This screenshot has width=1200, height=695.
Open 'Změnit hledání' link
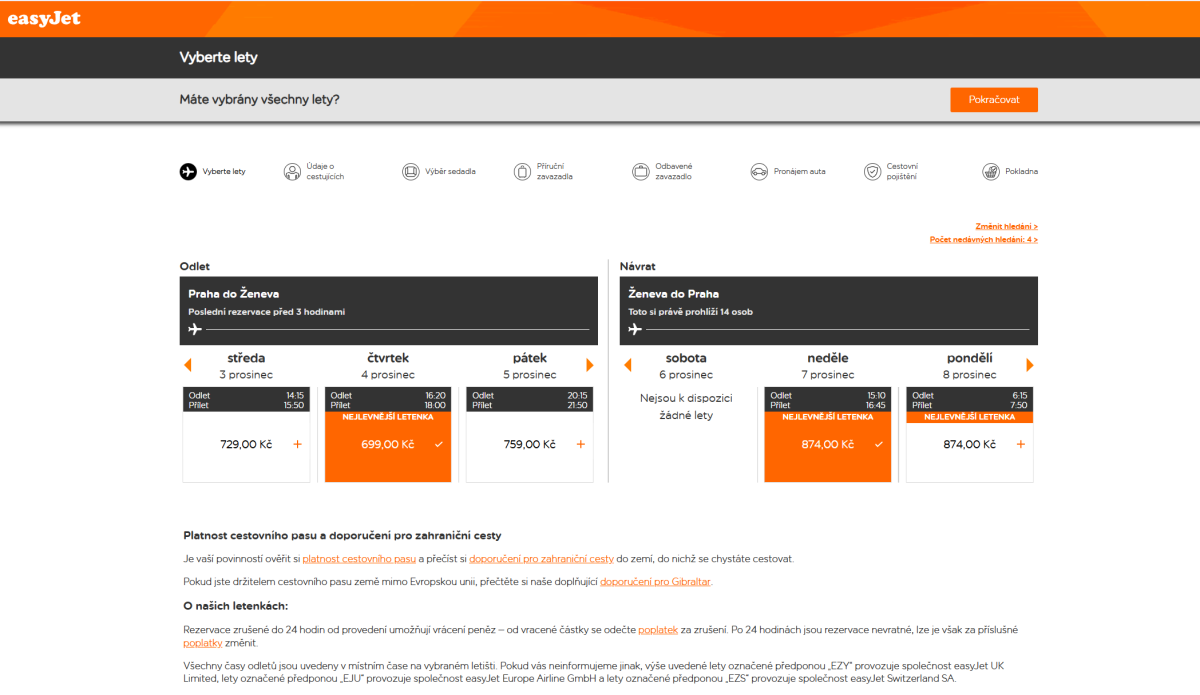pos(1006,226)
